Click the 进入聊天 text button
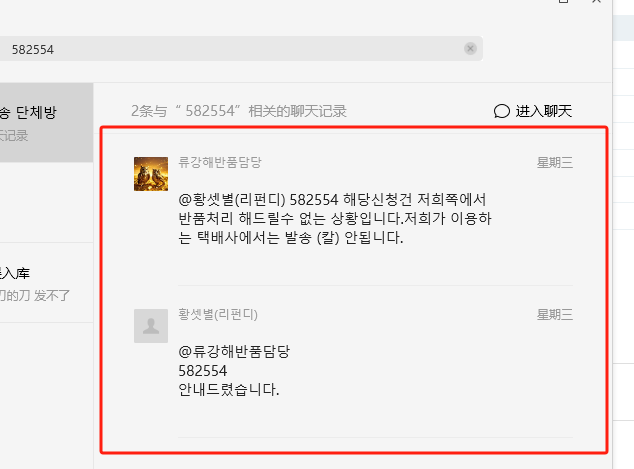The width and height of the screenshot is (634, 469). coord(543,111)
